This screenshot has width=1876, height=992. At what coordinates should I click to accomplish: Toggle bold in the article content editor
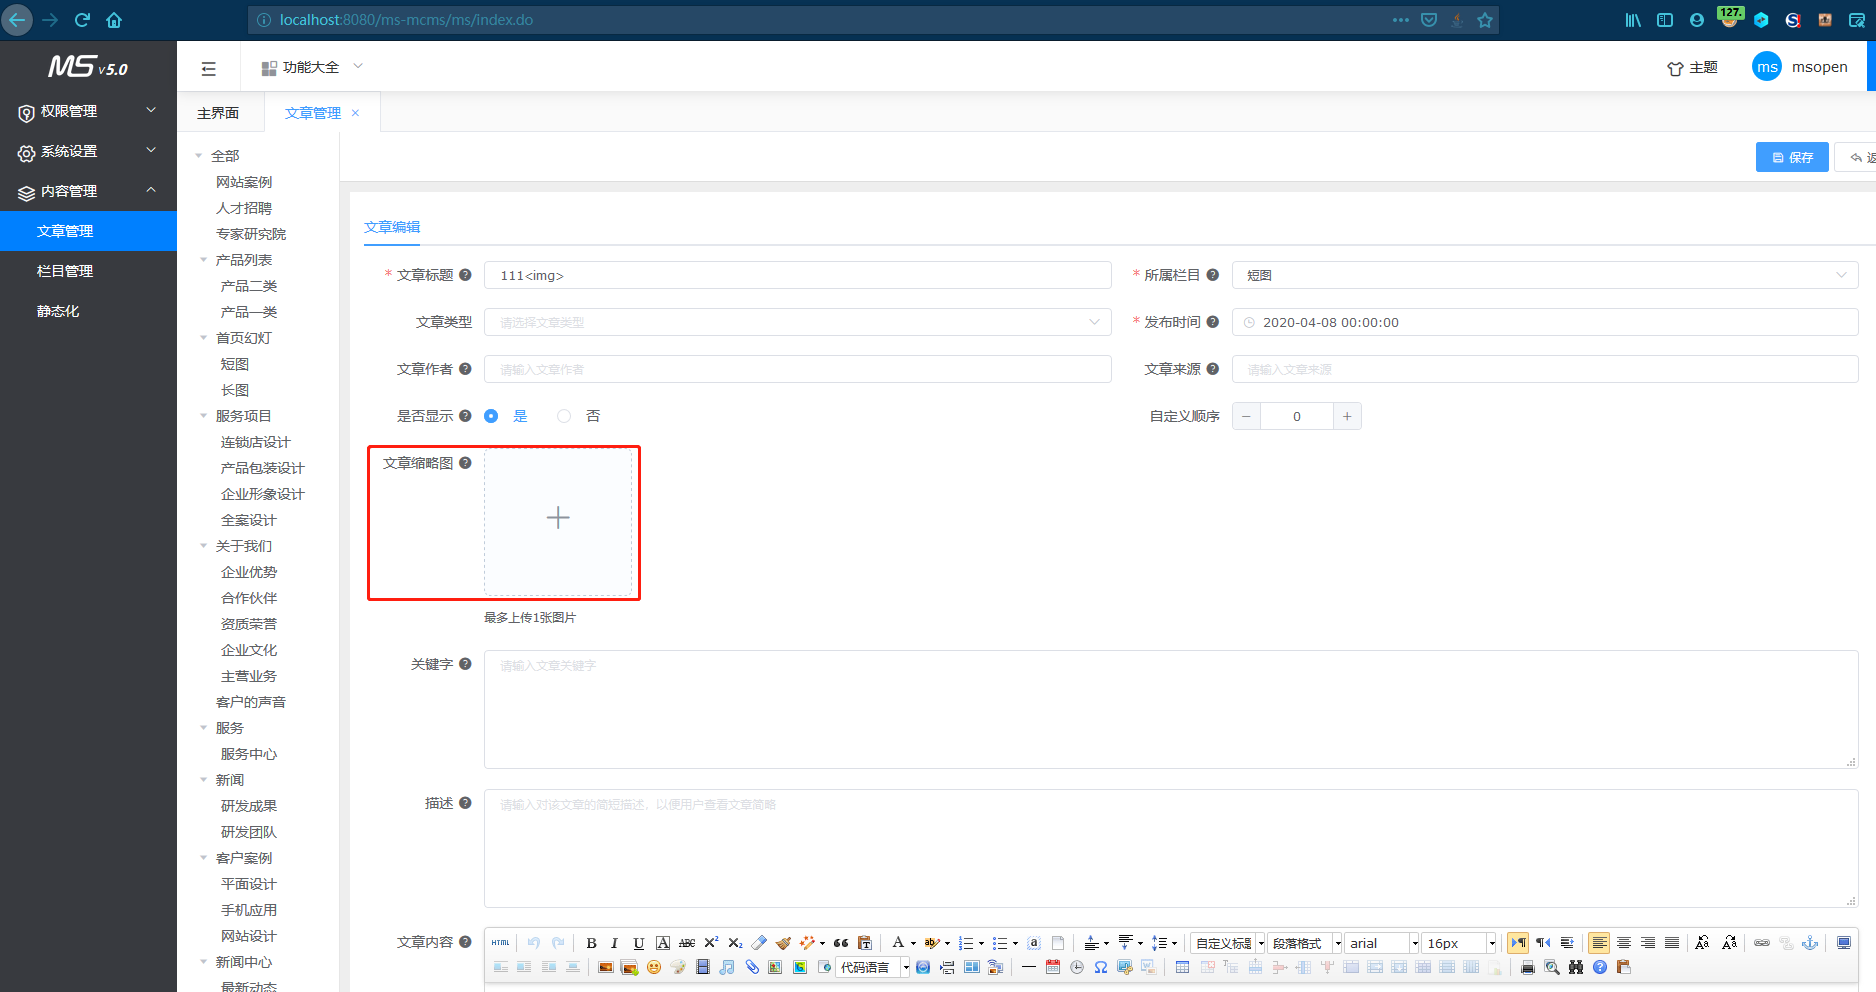coord(591,943)
